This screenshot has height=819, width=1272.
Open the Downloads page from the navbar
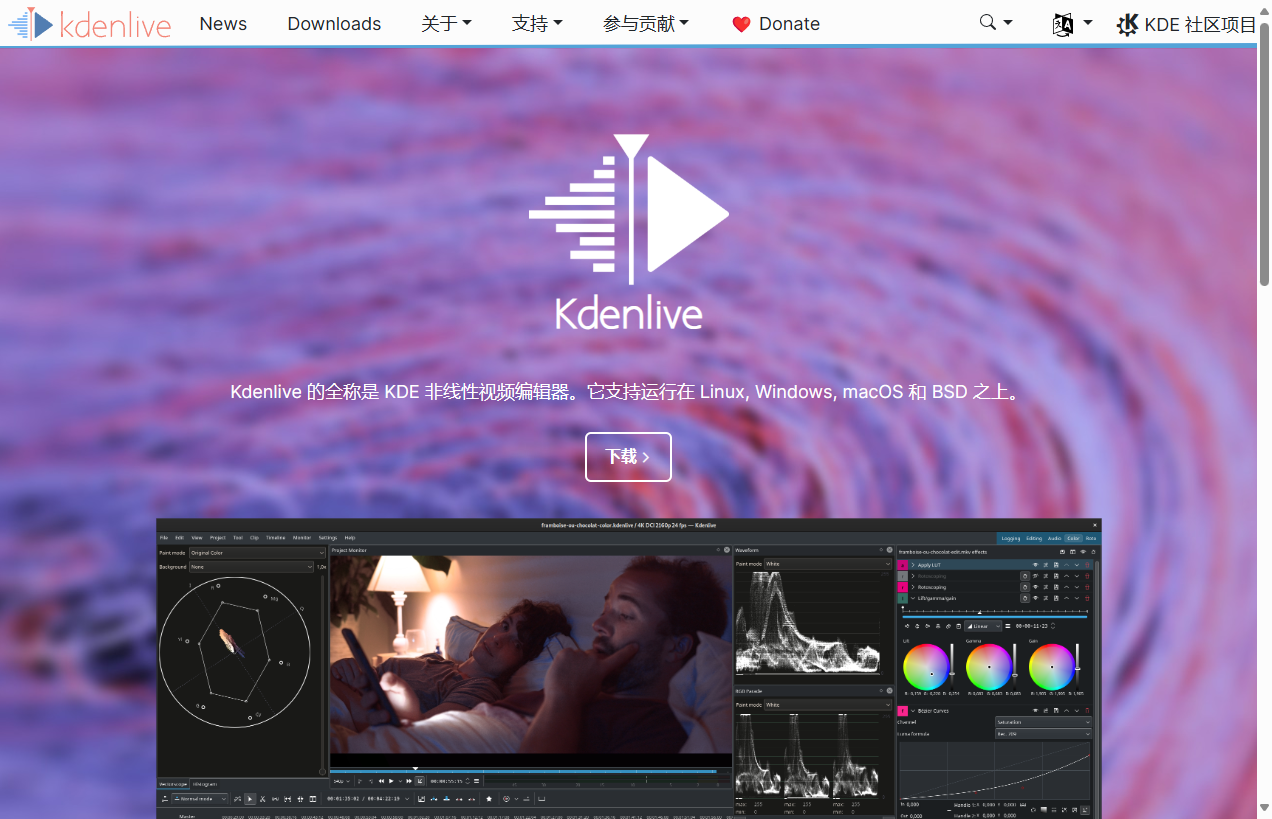point(334,23)
